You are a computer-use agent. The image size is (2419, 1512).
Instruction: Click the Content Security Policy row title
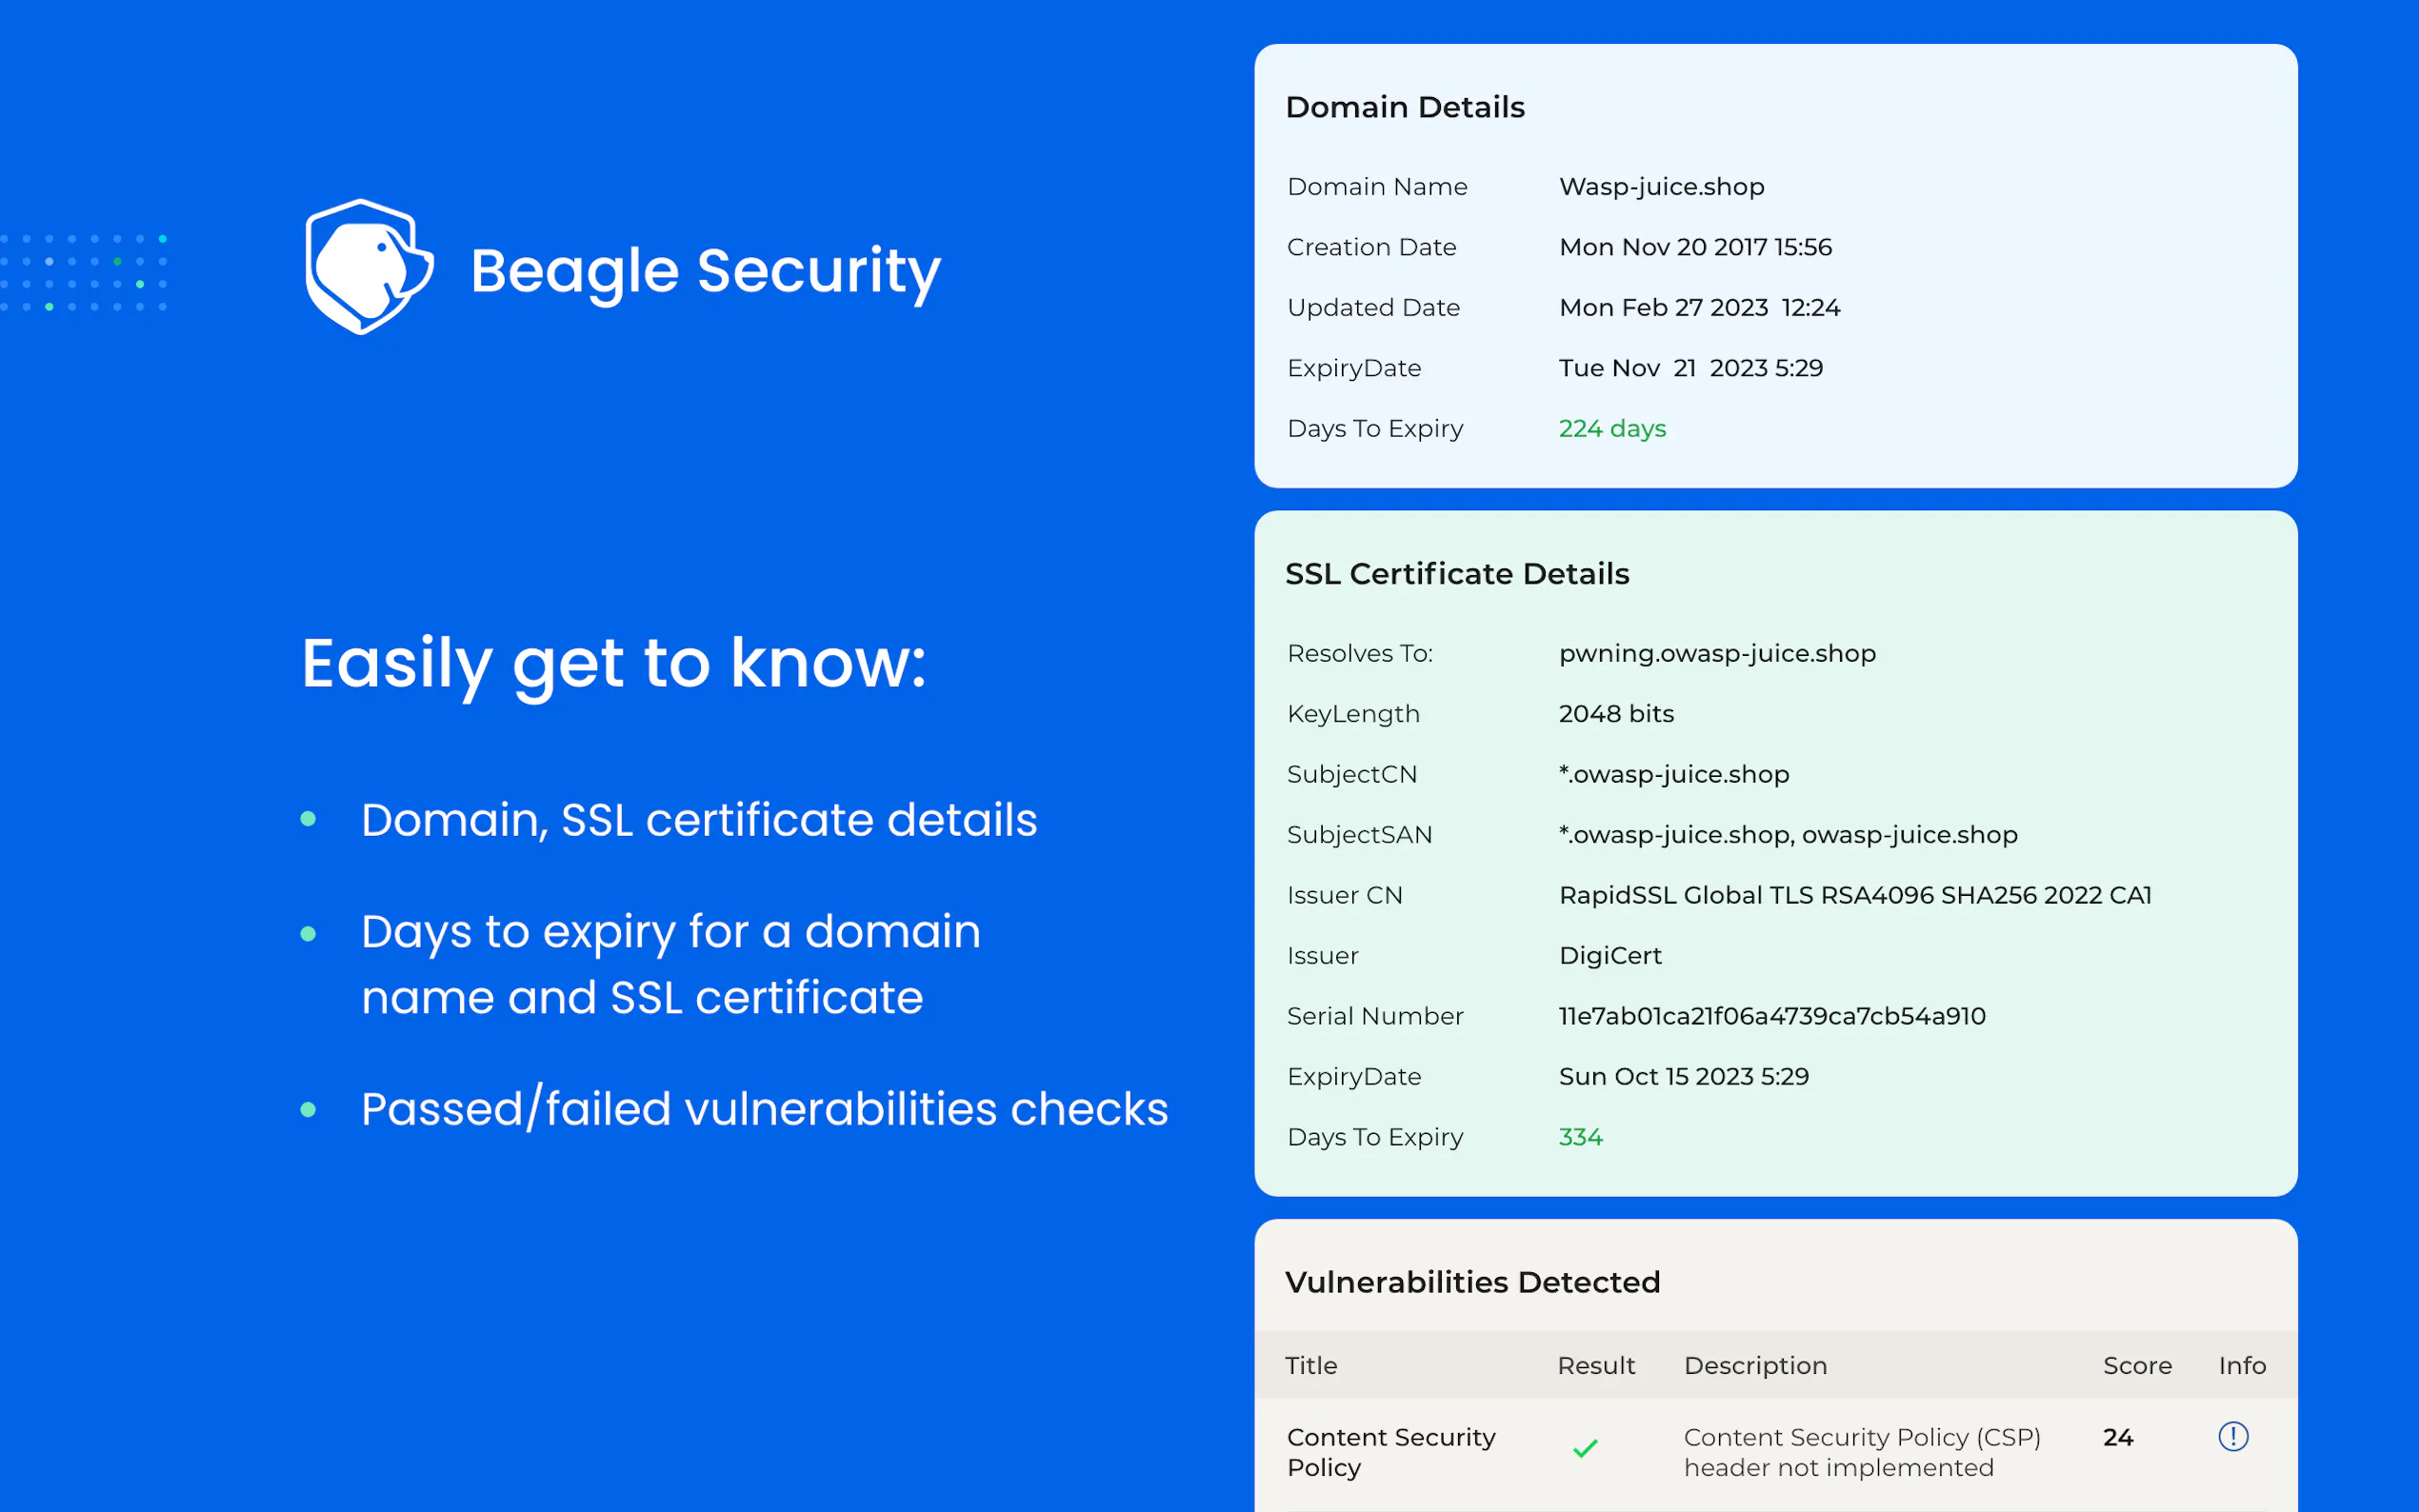coord(1390,1451)
